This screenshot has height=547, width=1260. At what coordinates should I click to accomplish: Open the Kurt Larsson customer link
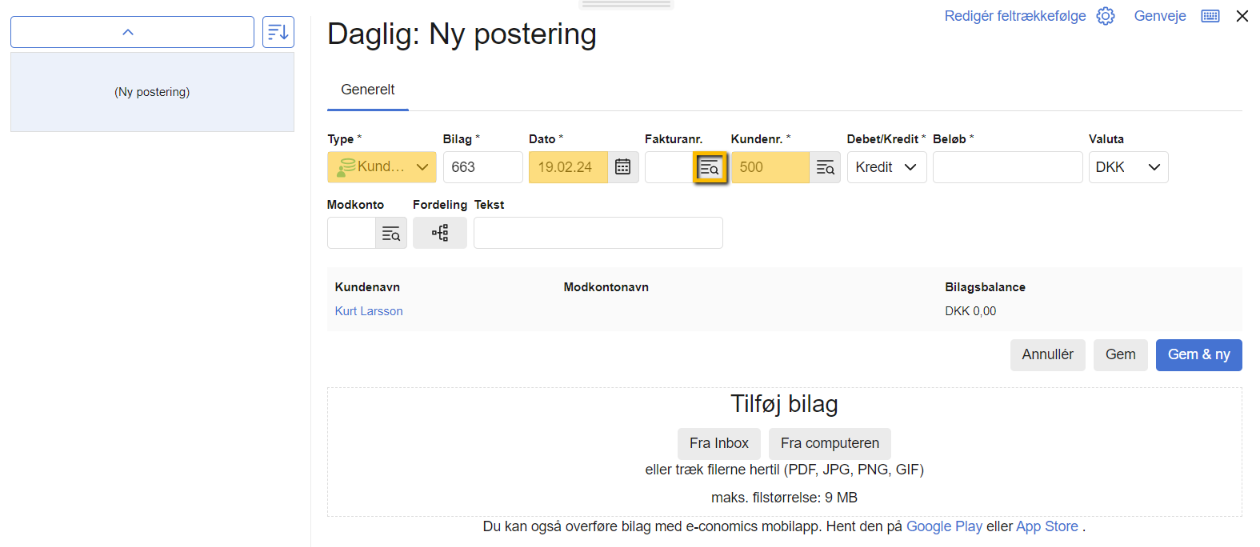[369, 312]
